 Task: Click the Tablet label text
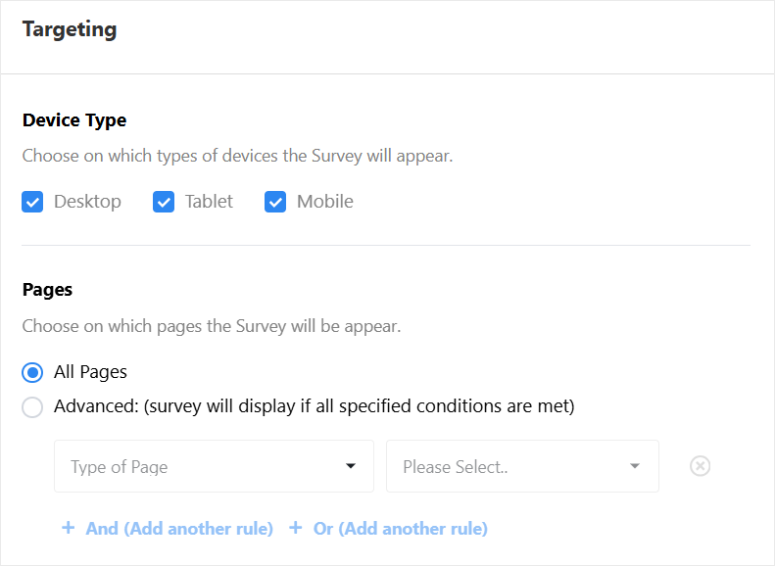[208, 202]
